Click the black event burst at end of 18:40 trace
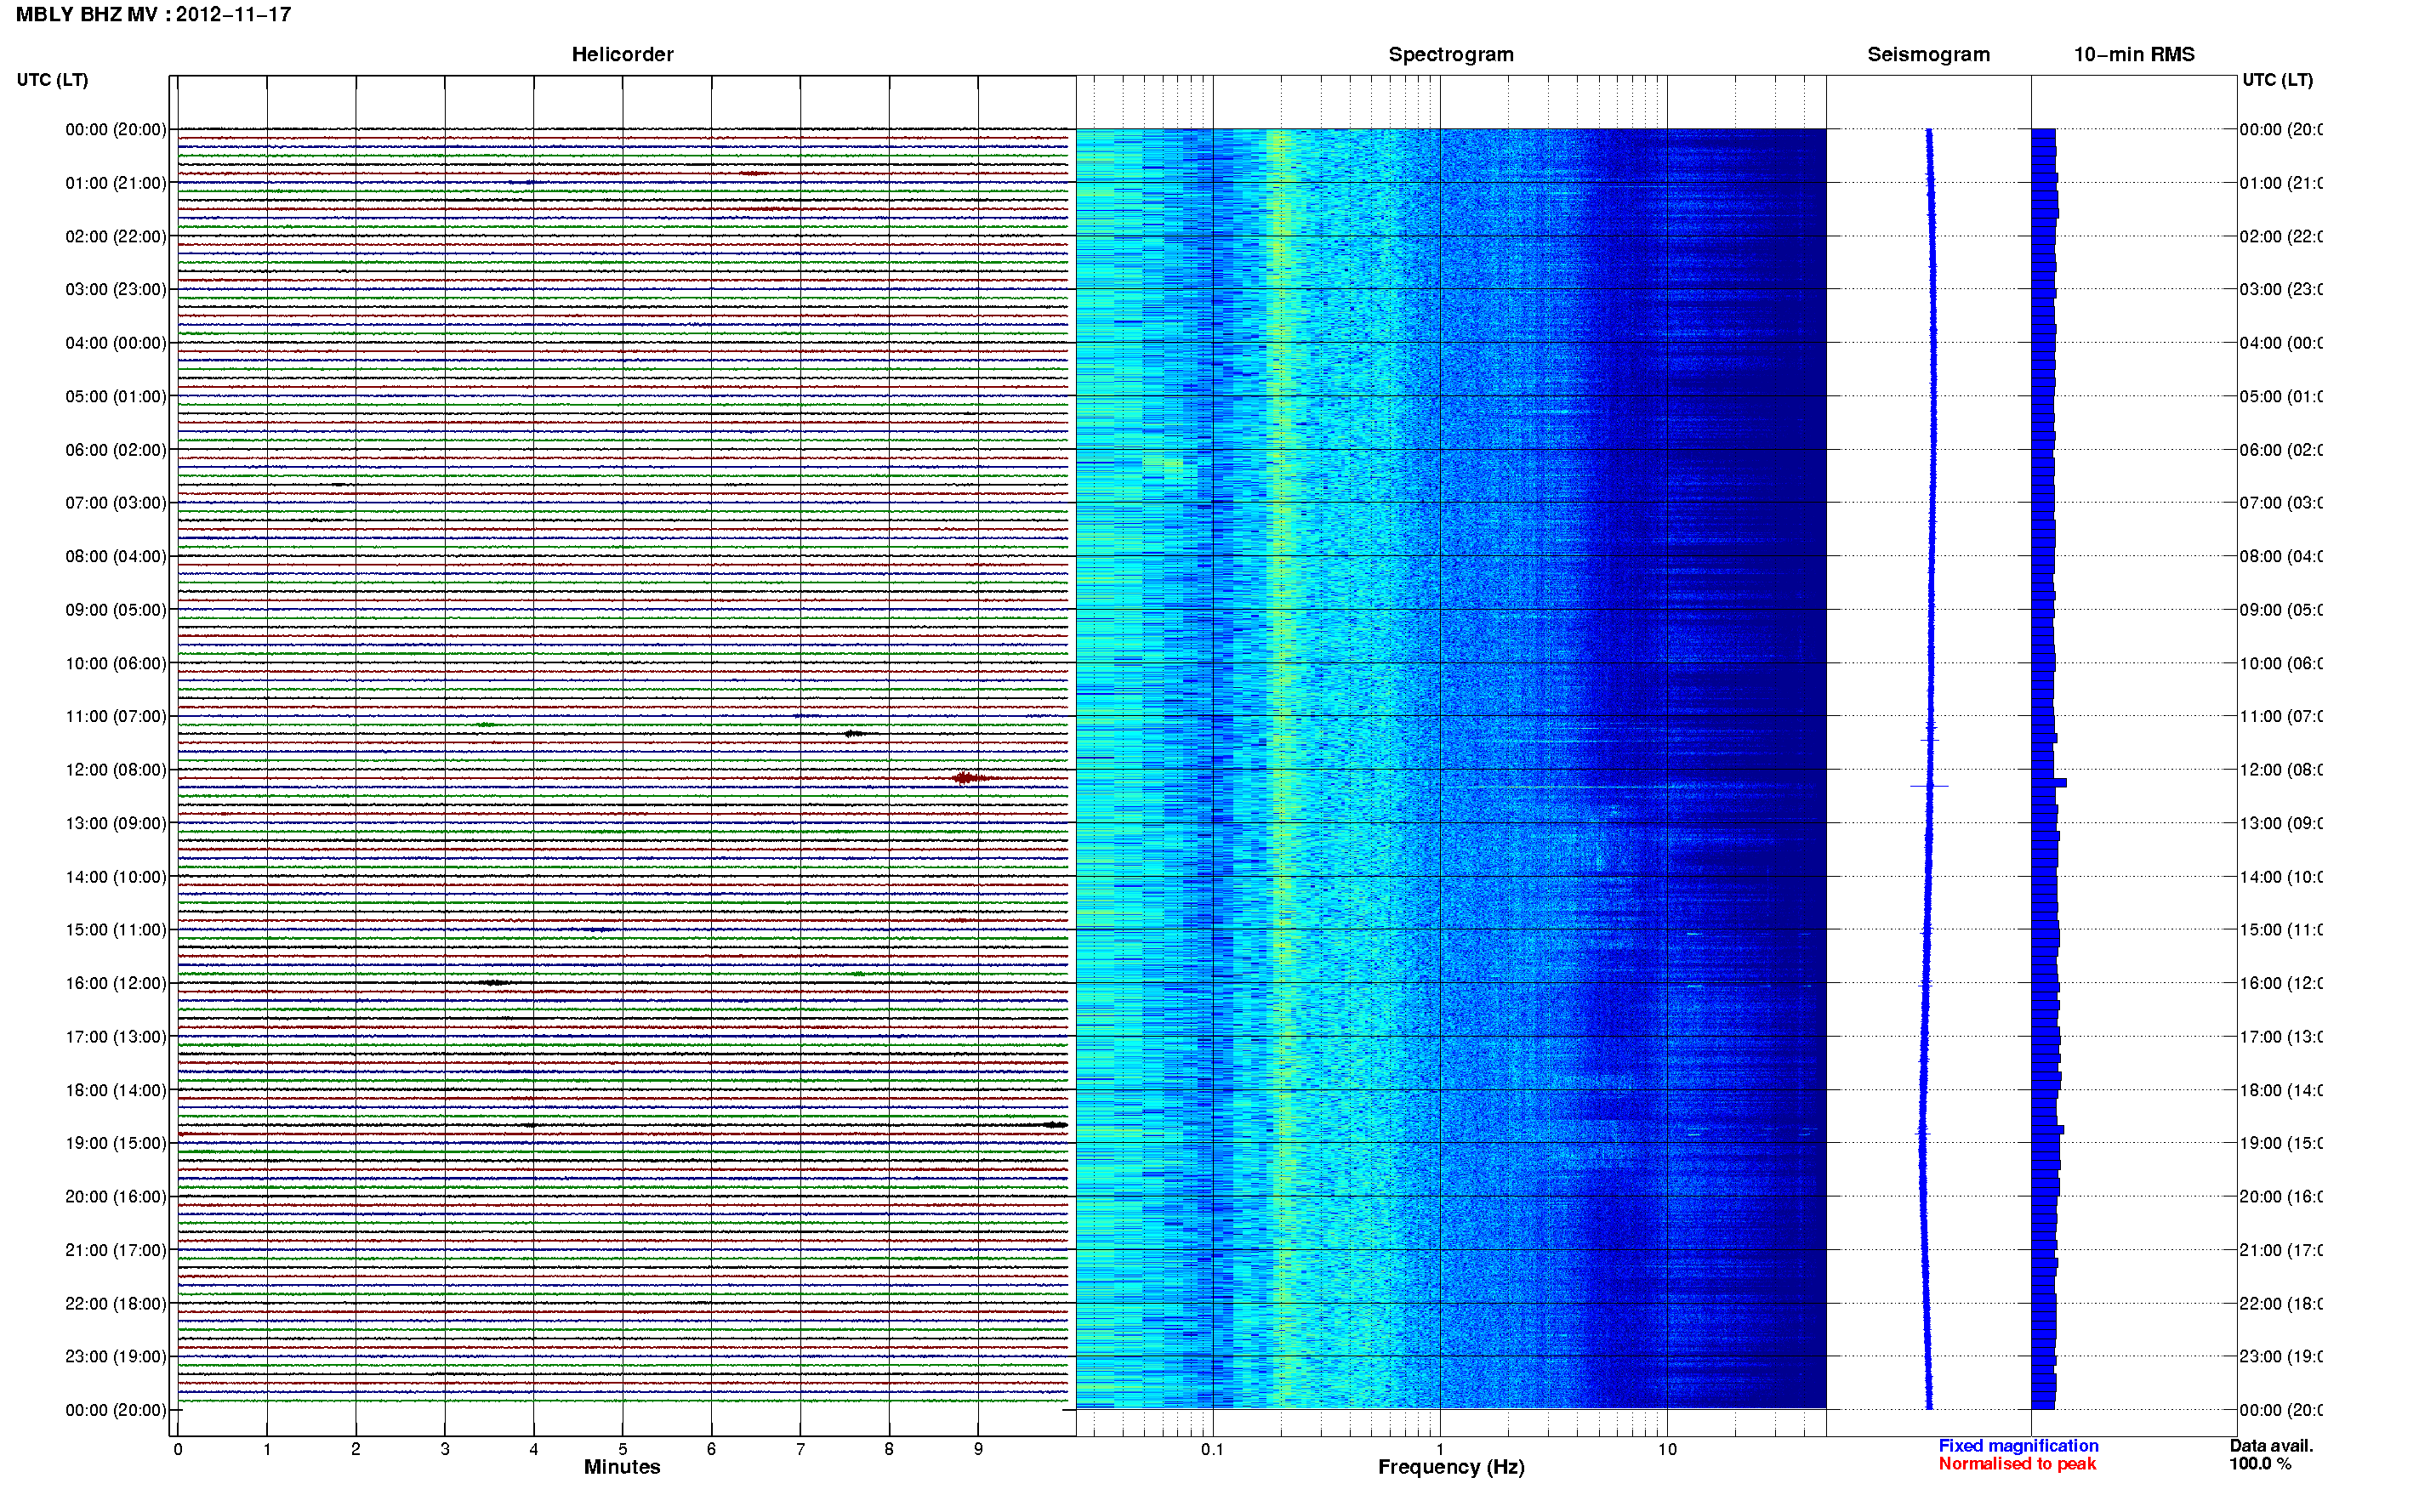This screenshot has width=2419, height=1512. [x=1054, y=1125]
